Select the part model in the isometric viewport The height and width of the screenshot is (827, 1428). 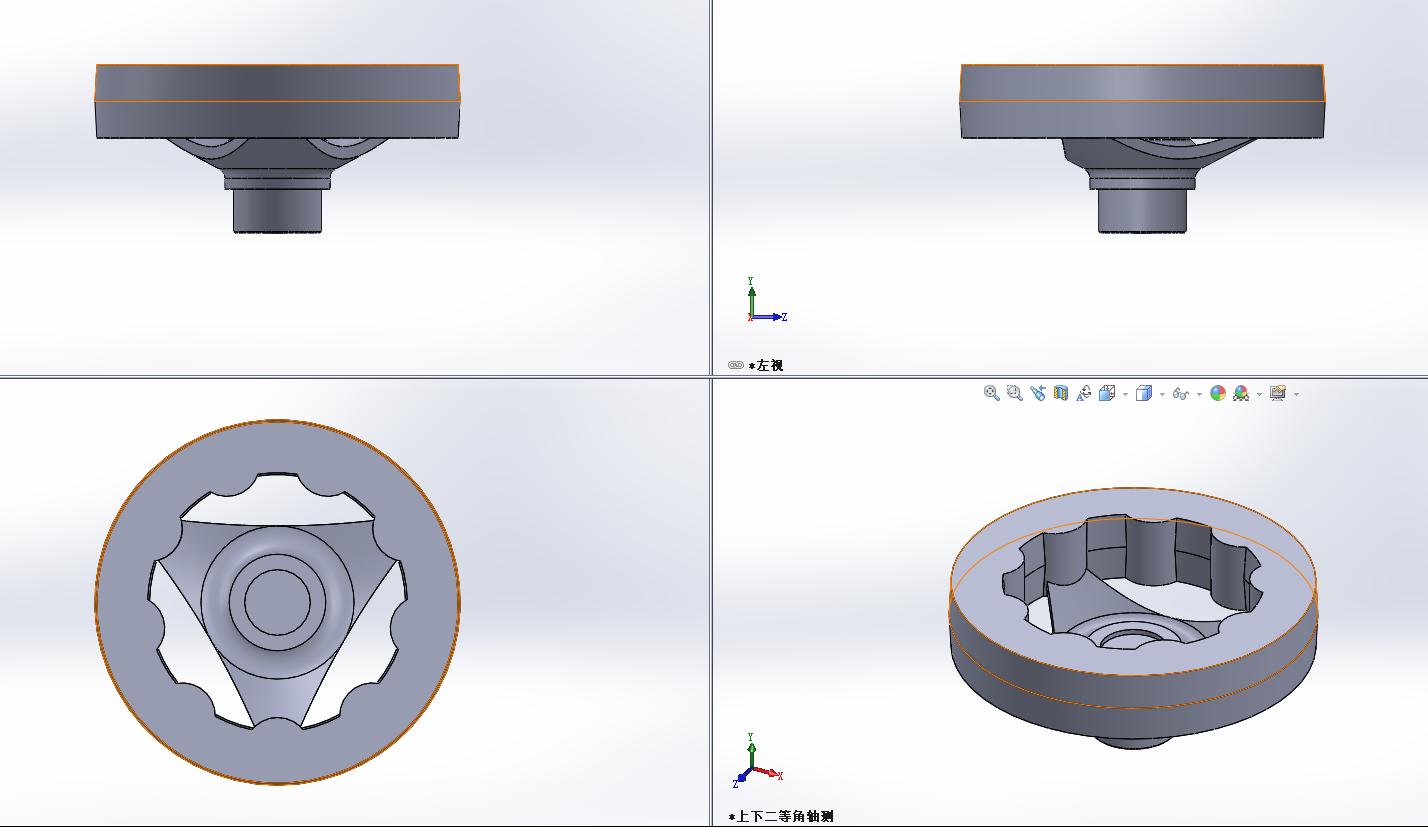[x=1133, y=618]
